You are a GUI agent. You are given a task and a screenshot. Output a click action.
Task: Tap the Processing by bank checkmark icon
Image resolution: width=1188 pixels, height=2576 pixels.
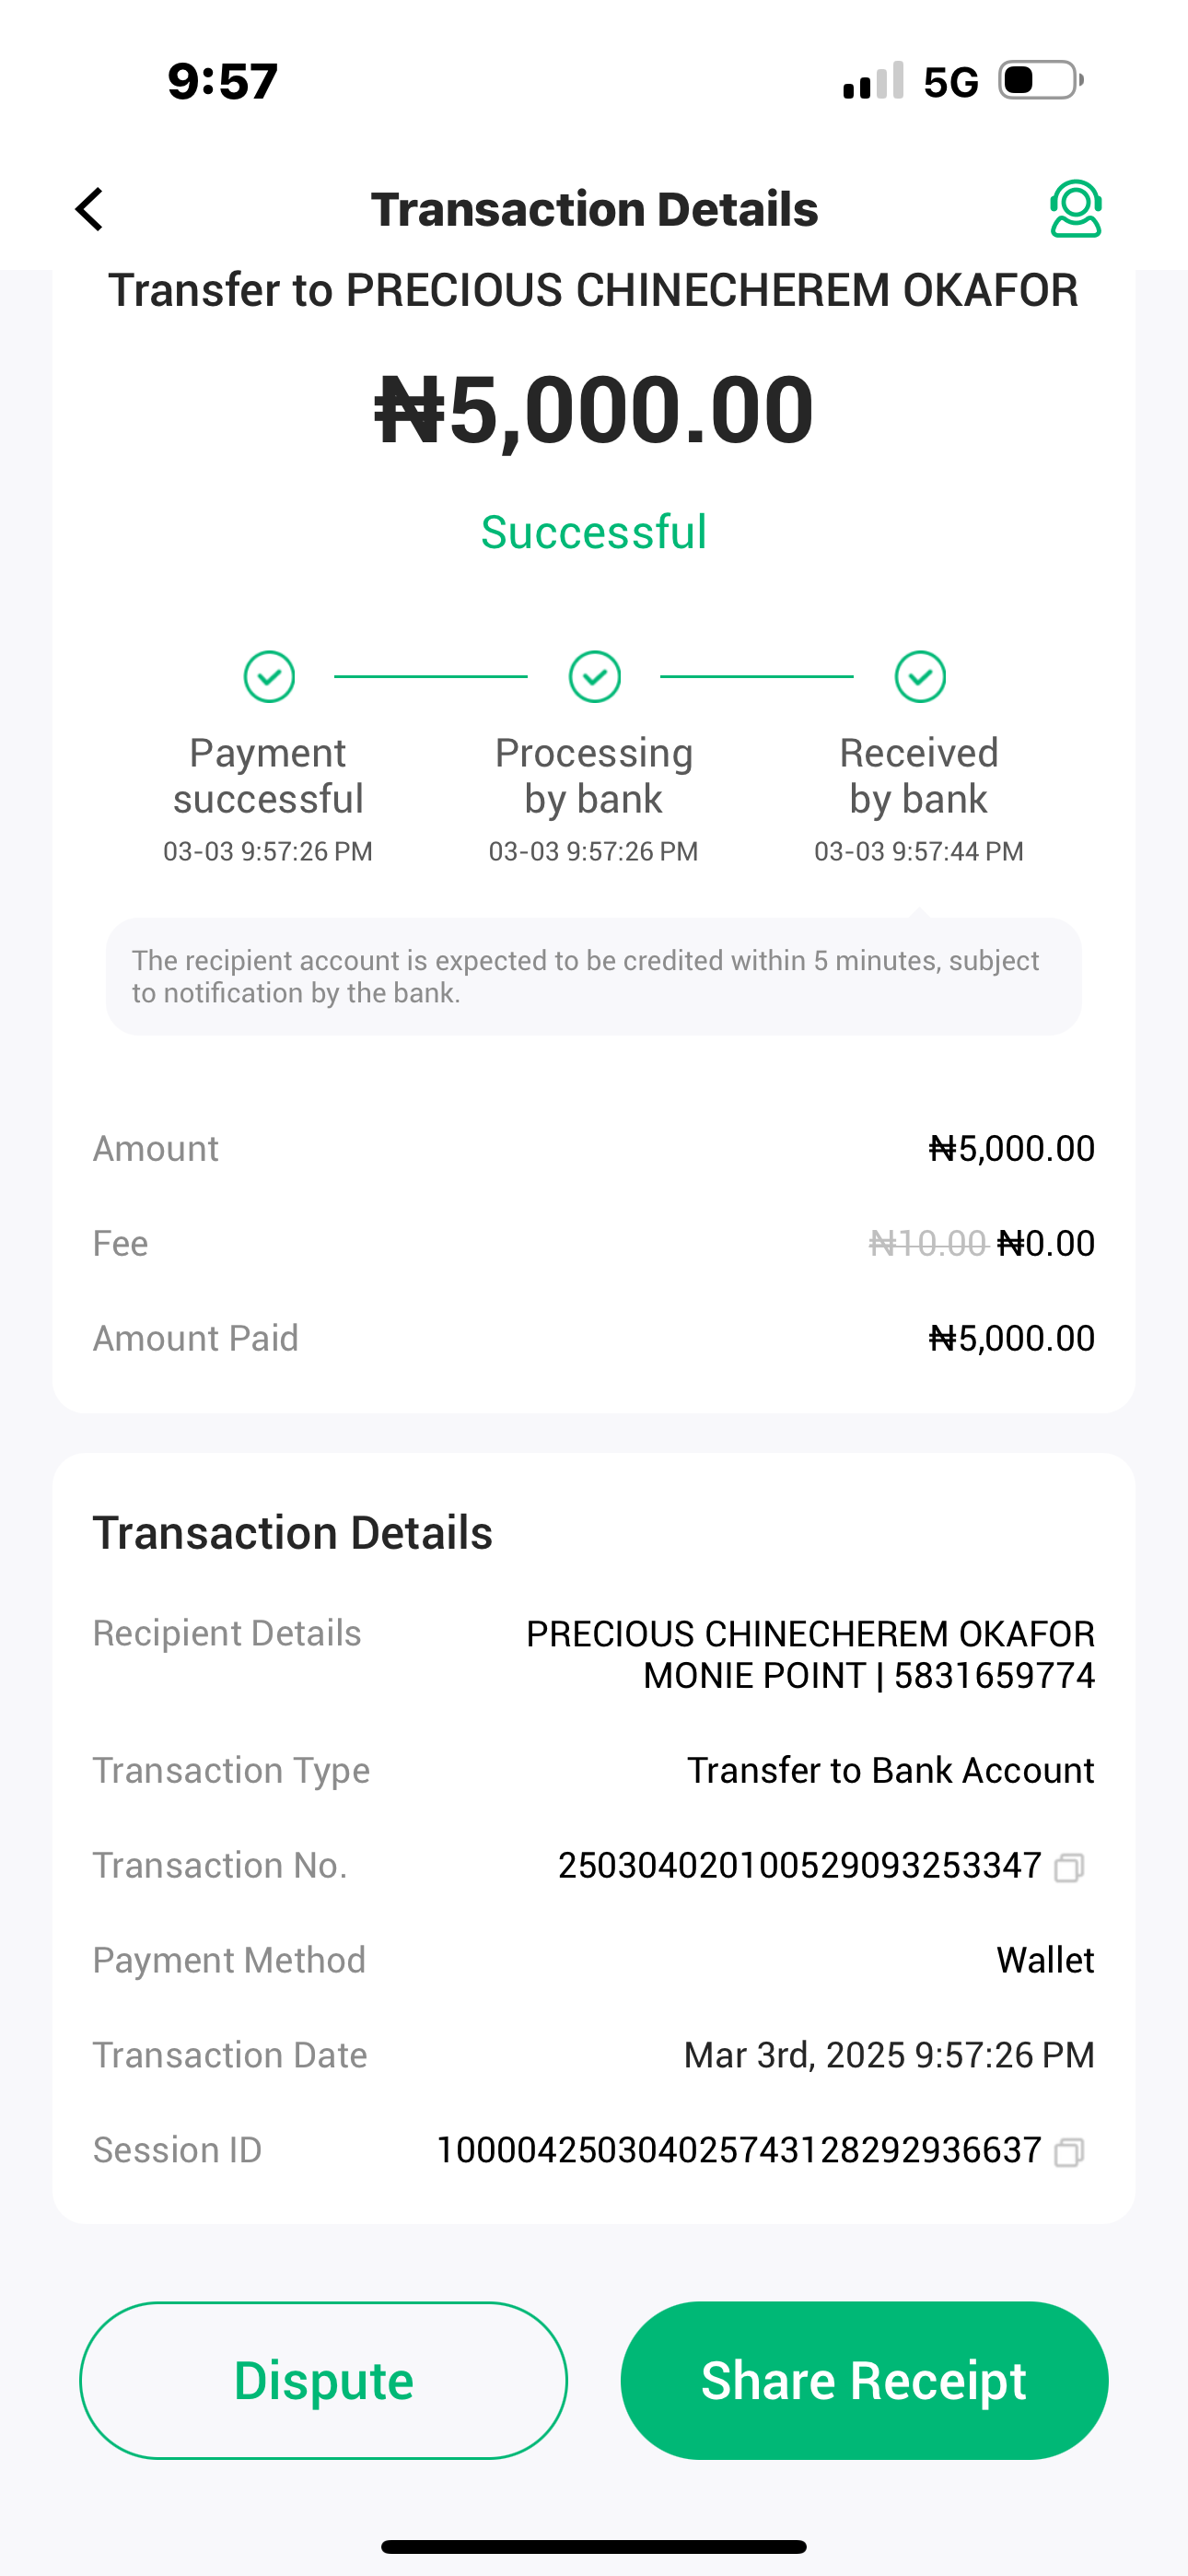(595, 677)
